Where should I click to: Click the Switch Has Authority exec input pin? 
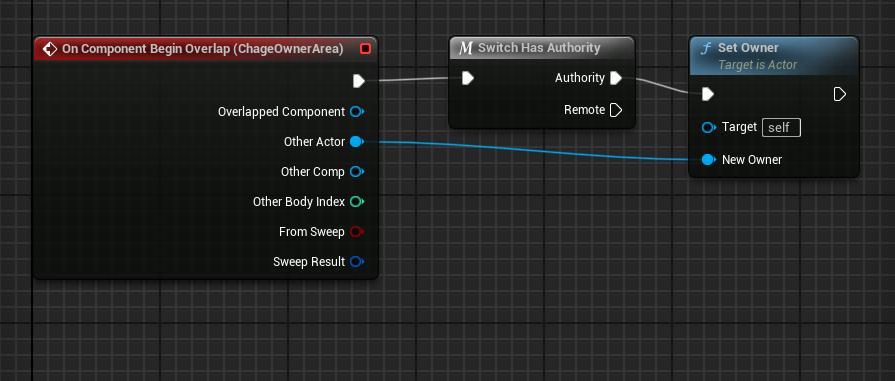click(x=467, y=78)
